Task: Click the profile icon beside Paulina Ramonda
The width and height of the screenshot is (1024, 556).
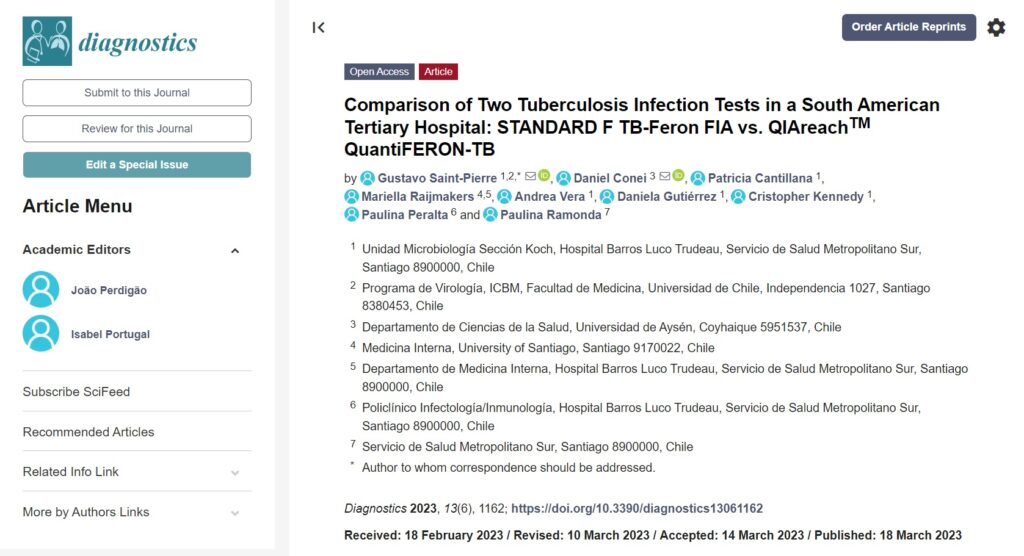Action: click(x=490, y=214)
